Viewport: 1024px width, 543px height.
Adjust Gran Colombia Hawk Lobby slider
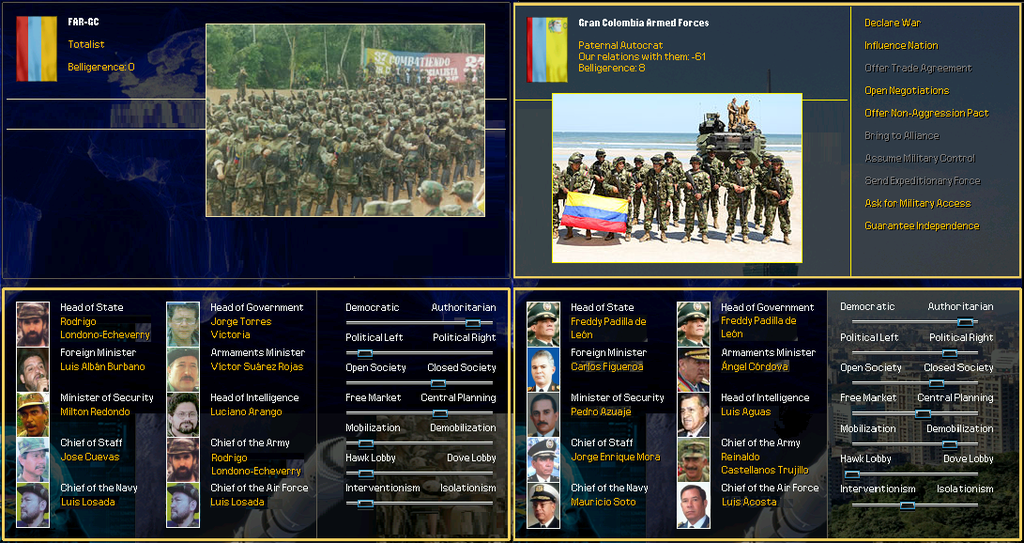point(852,474)
